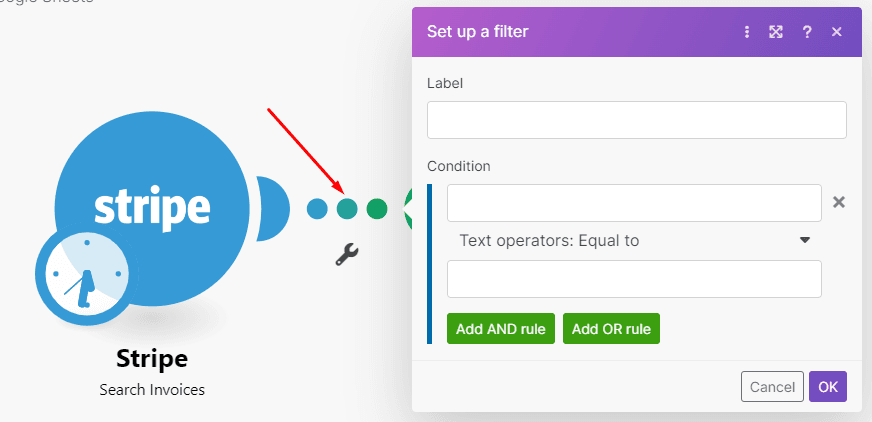The width and height of the screenshot is (872, 422).
Task: Open the filter help question mark
Action: pyautogui.click(x=807, y=32)
